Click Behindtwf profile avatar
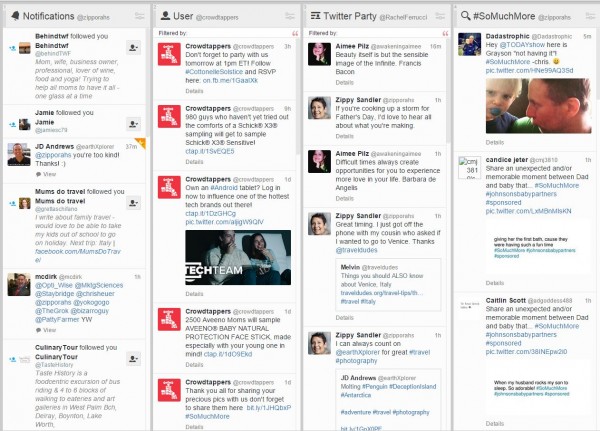 24,48
